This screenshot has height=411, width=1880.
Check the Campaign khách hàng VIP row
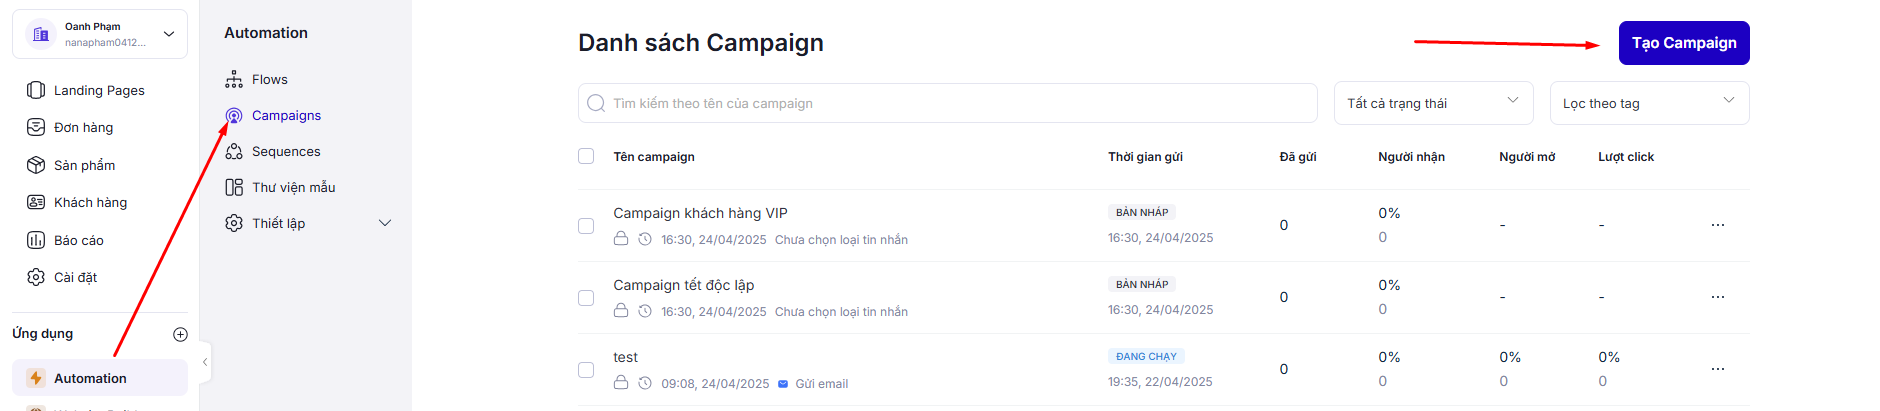(x=586, y=226)
